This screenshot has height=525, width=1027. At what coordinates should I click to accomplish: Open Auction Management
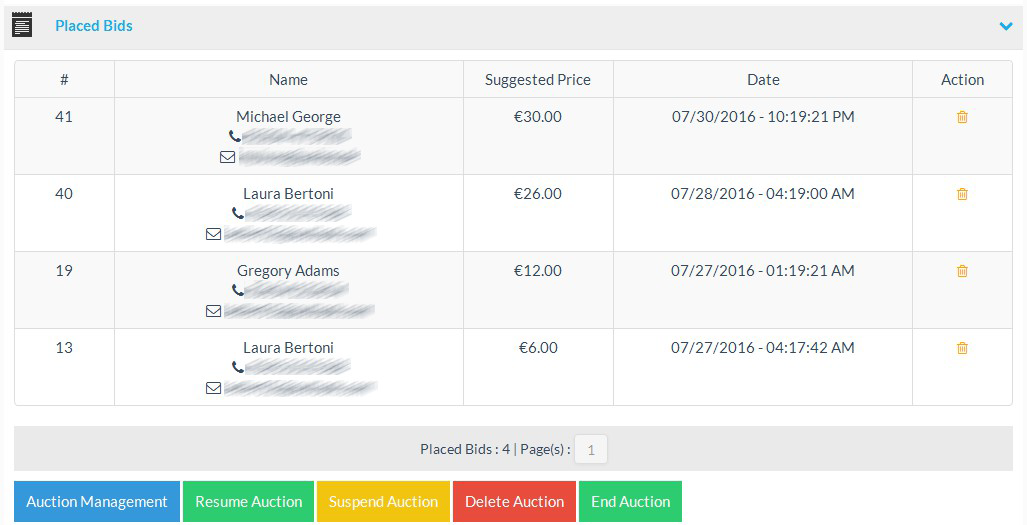pos(97,502)
